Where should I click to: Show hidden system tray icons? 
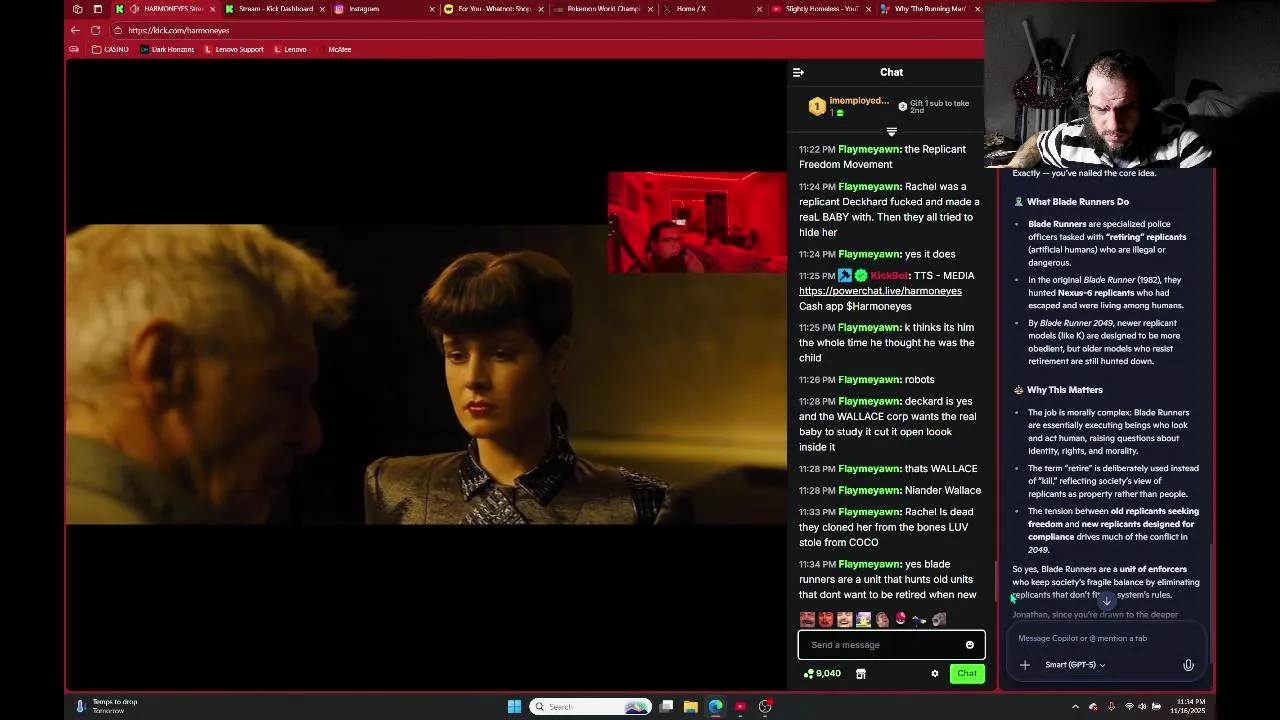tap(1075, 707)
